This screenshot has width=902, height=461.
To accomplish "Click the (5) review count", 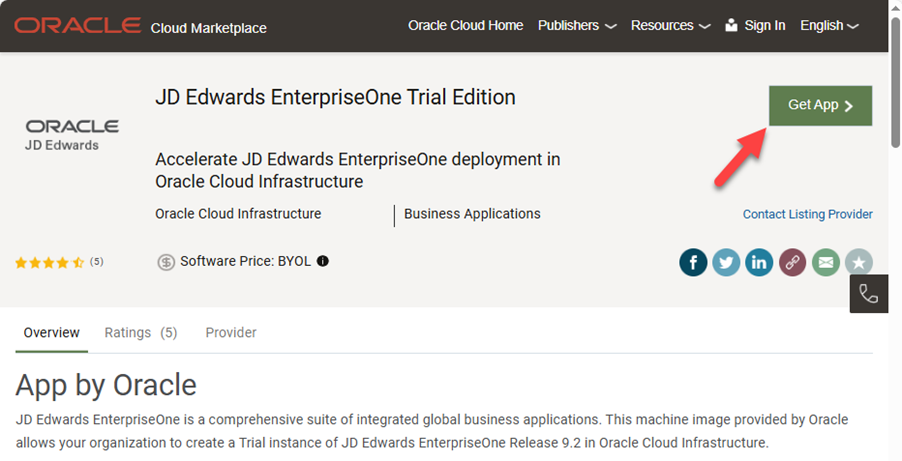I will click(x=97, y=262).
